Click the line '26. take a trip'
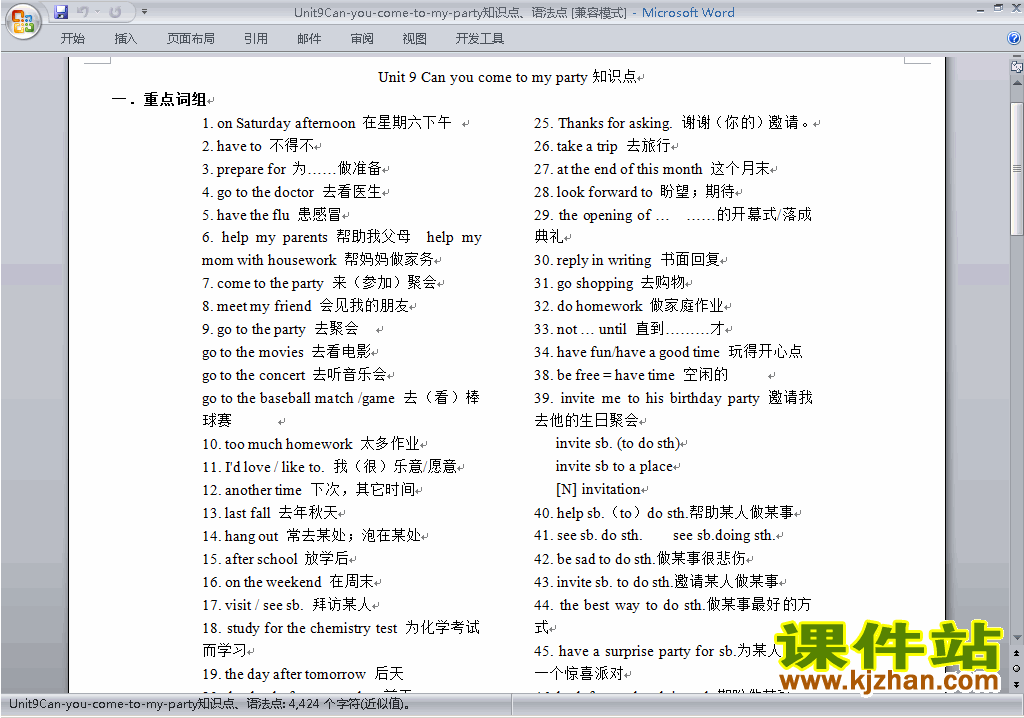The width and height of the screenshot is (1024, 718). click(x=602, y=146)
